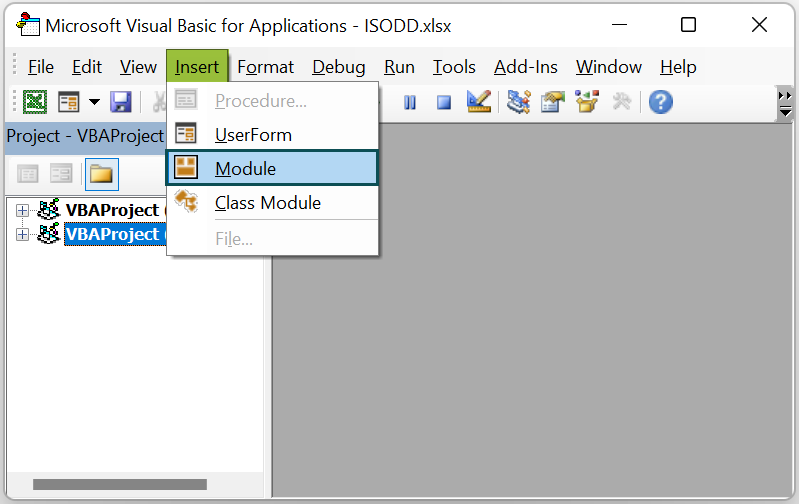Open the Format menu

coord(265,67)
